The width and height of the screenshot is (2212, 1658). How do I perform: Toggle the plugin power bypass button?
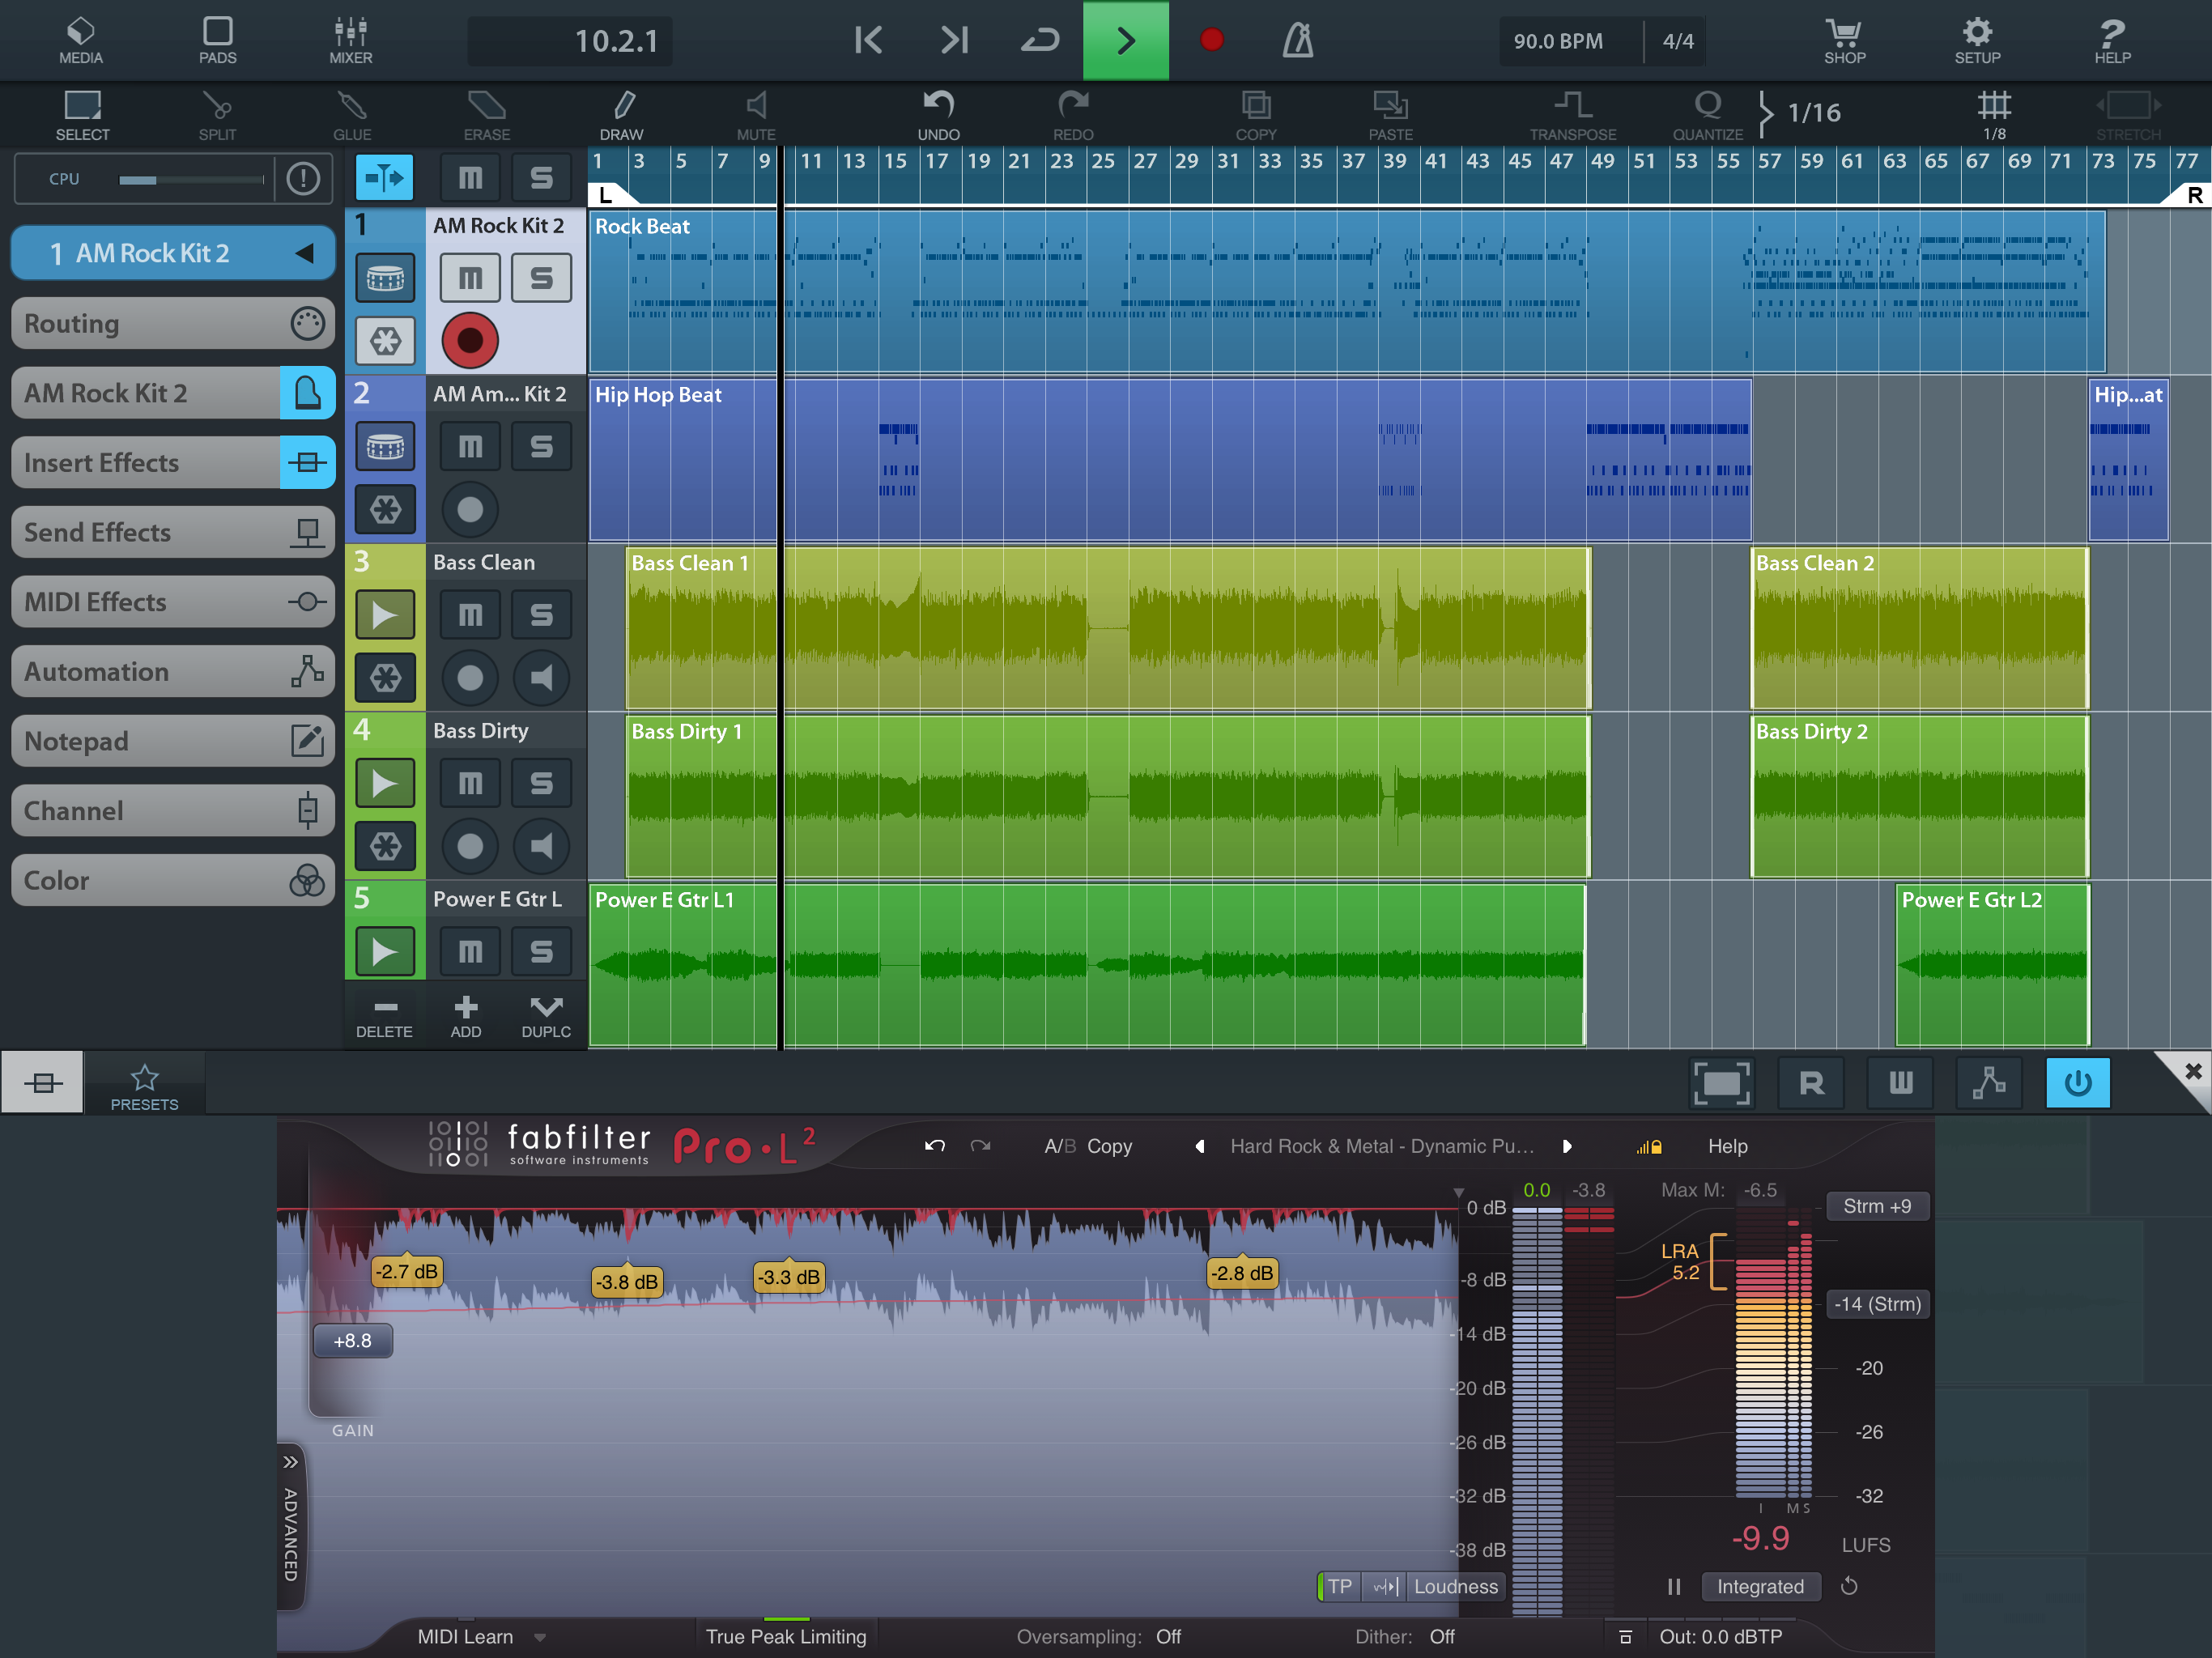[x=2077, y=1083]
